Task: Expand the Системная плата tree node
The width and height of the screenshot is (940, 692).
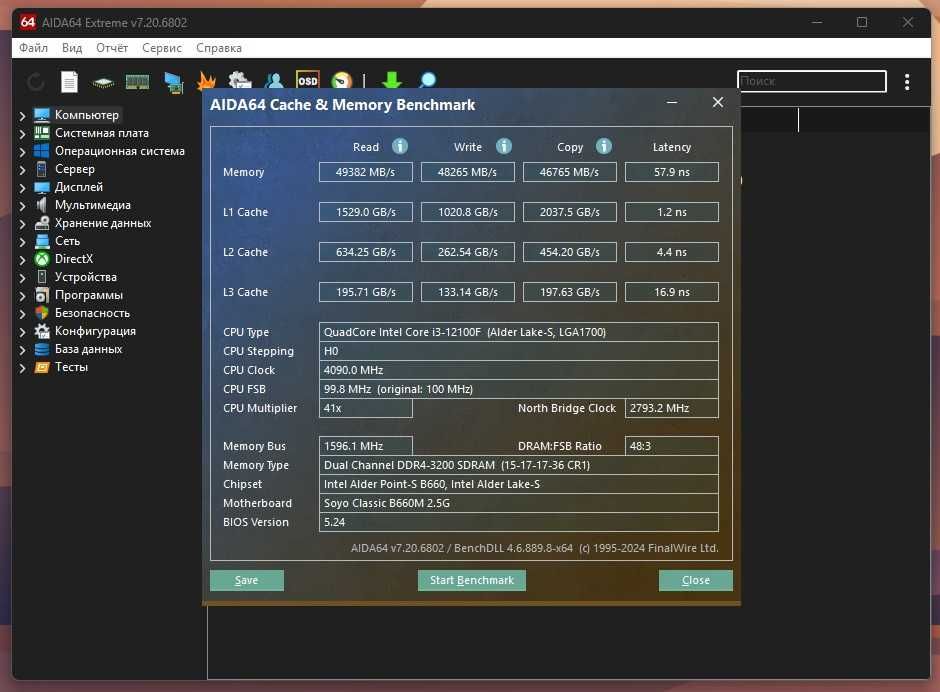Action: click(22, 133)
